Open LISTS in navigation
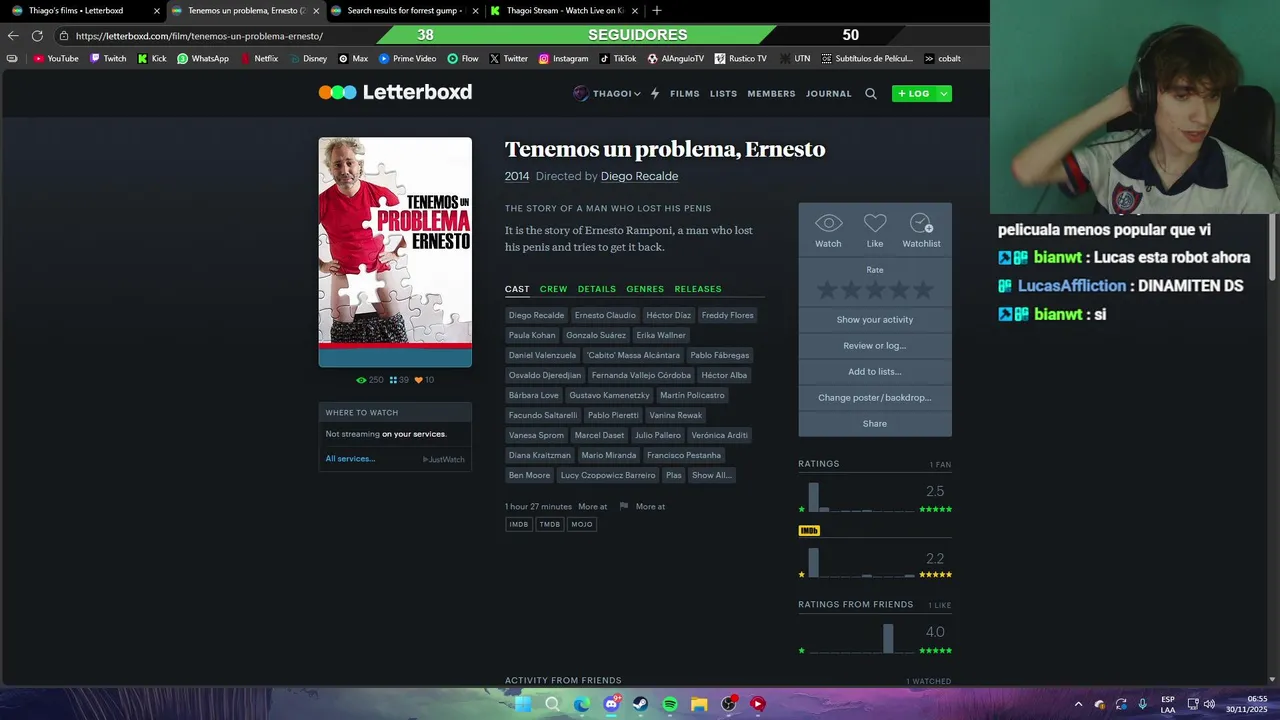This screenshot has height=720, width=1280. tap(723, 93)
